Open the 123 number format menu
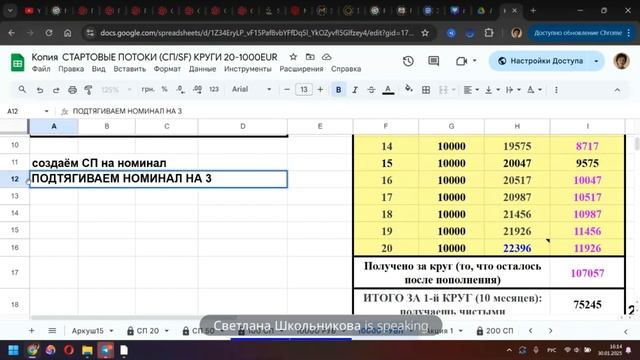 coord(214,89)
